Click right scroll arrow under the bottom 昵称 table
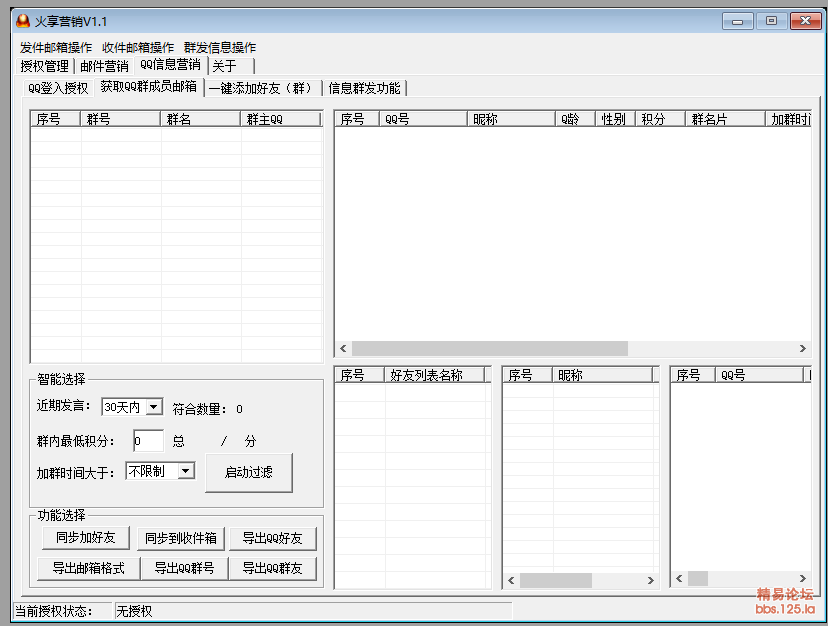This screenshot has width=828, height=626. point(651,580)
